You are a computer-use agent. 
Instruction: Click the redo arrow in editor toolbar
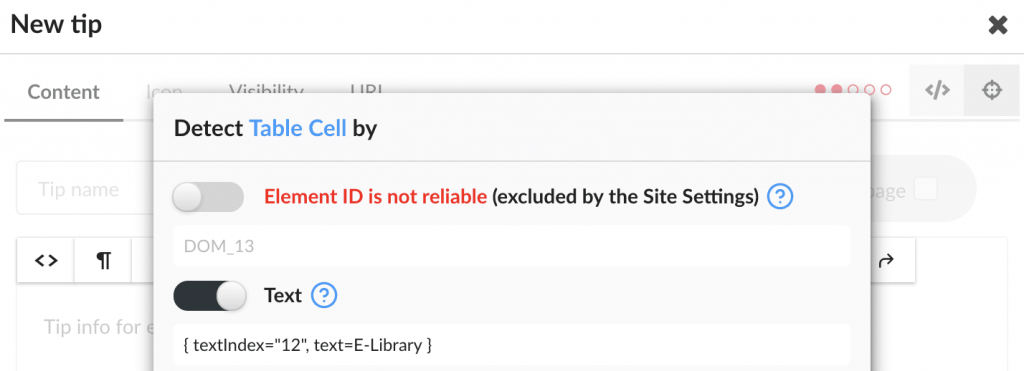(886, 261)
